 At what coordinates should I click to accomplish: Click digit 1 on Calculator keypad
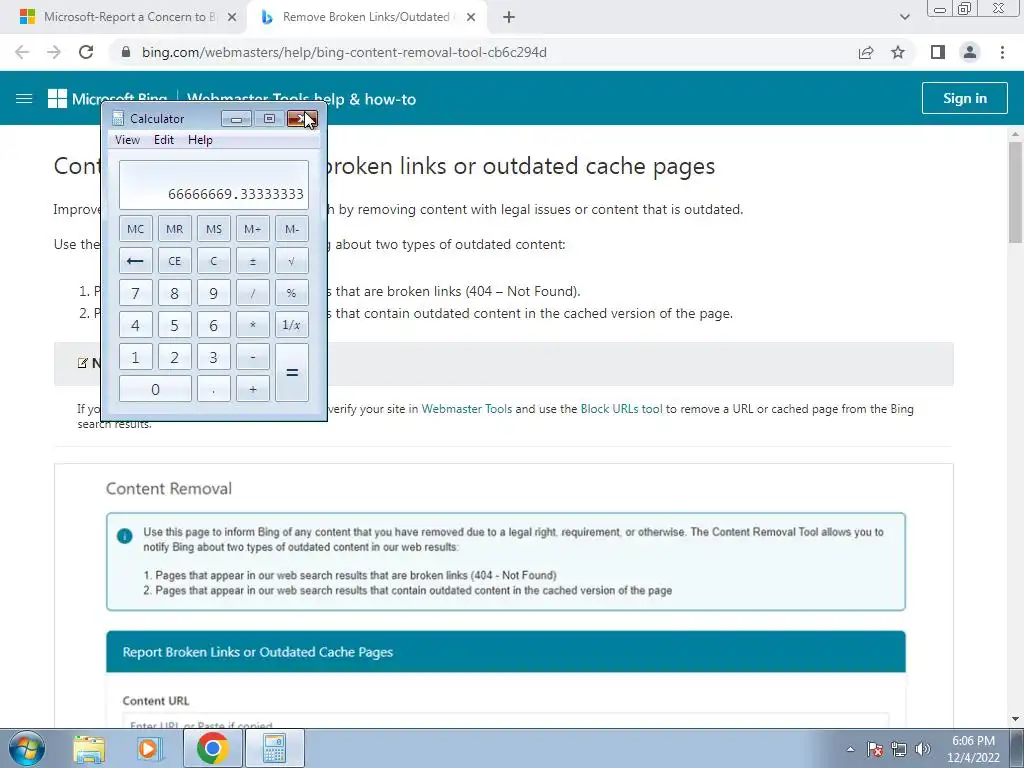tap(135, 357)
